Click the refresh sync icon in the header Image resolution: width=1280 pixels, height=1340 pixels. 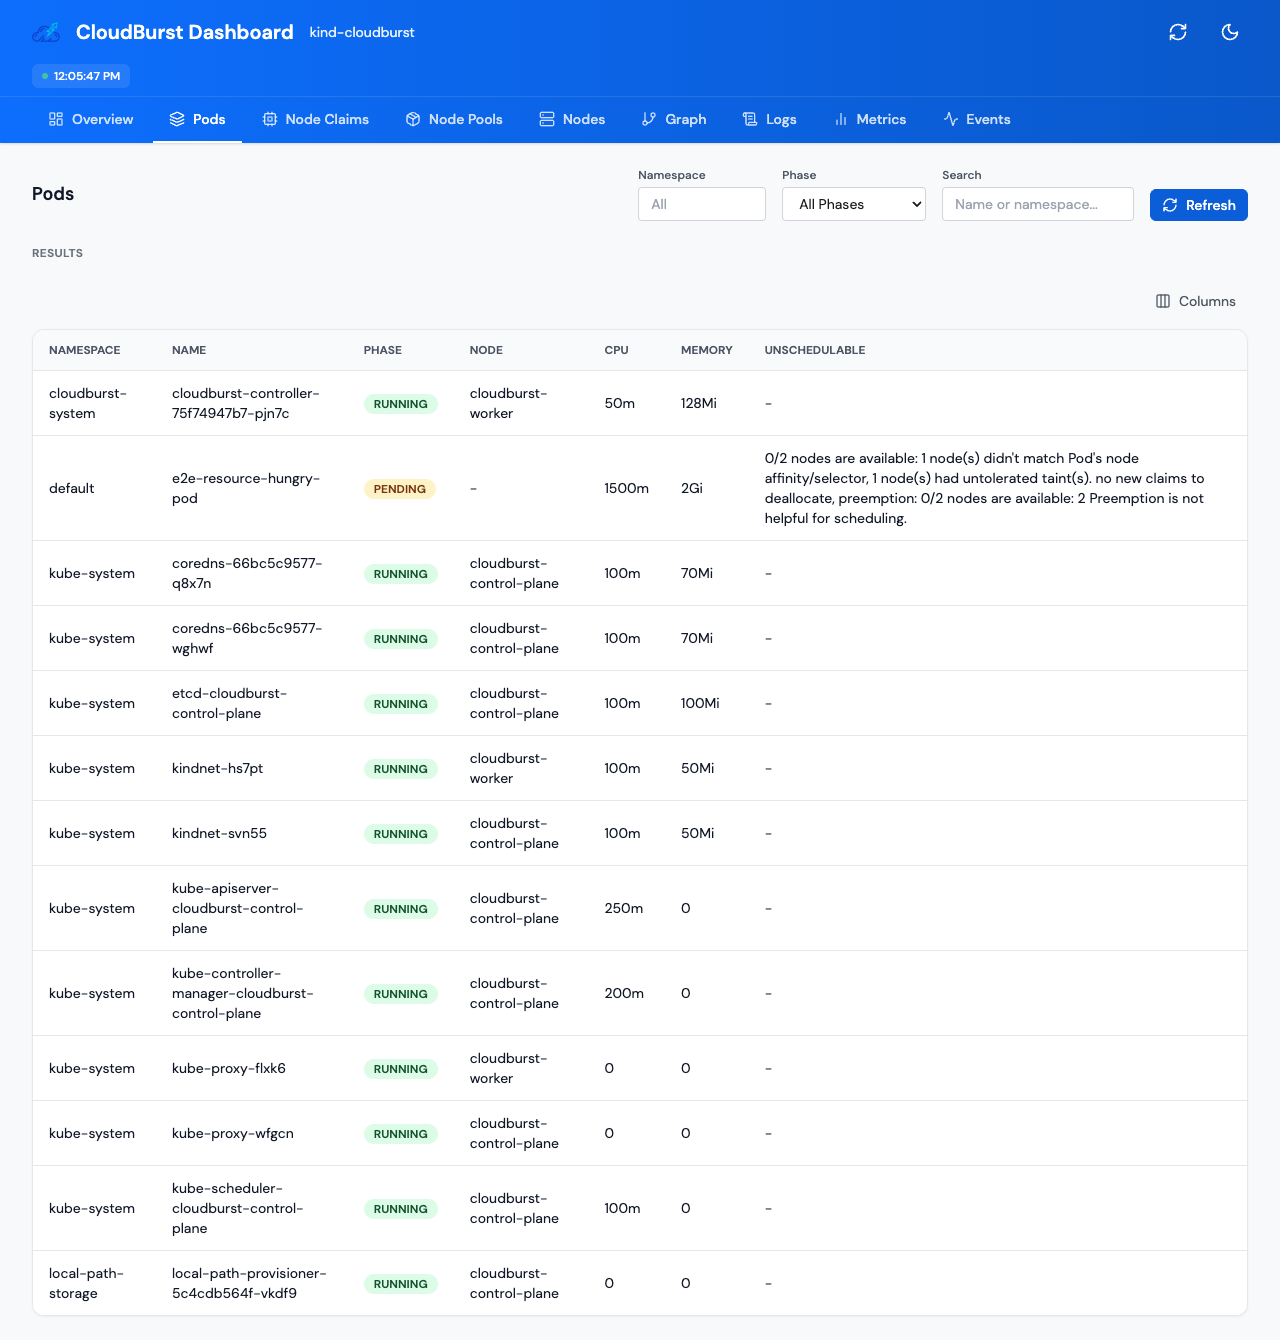click(x=1177, y=31)
